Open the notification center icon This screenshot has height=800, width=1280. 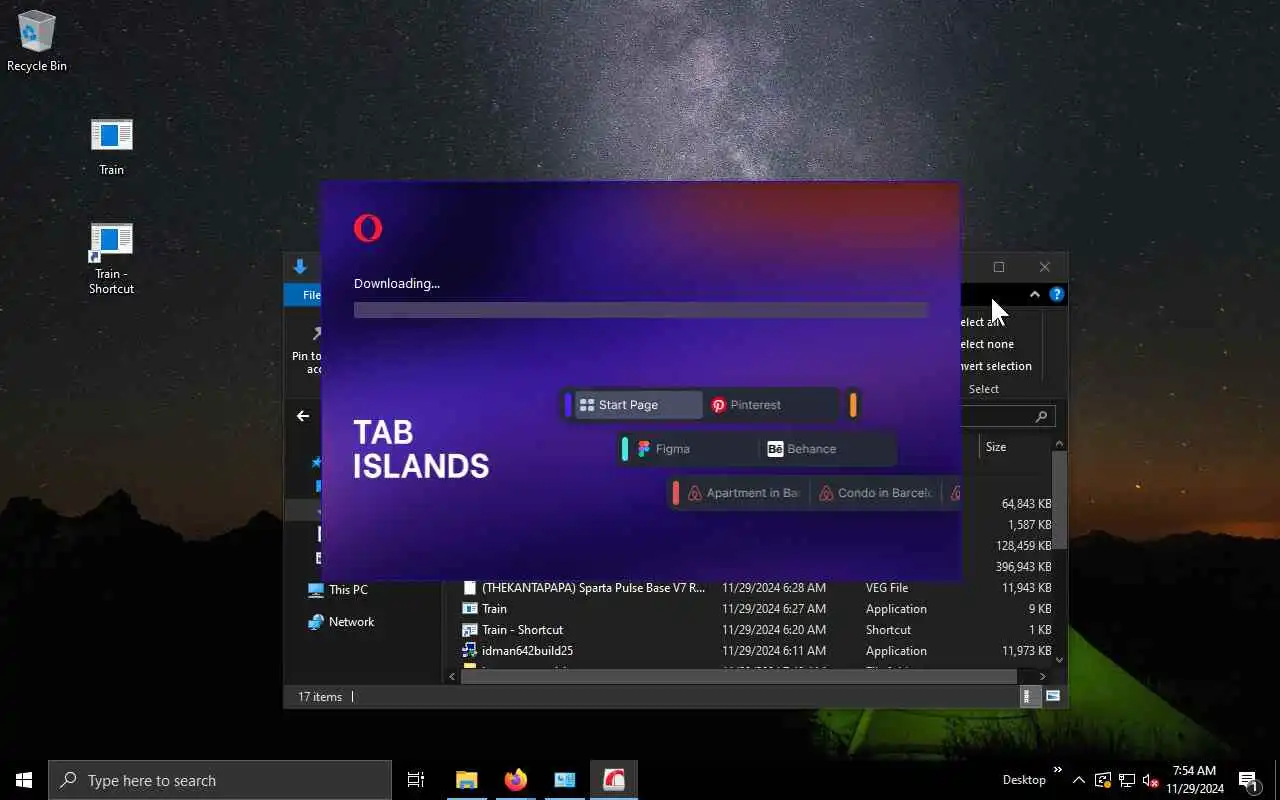point(1249,780)
